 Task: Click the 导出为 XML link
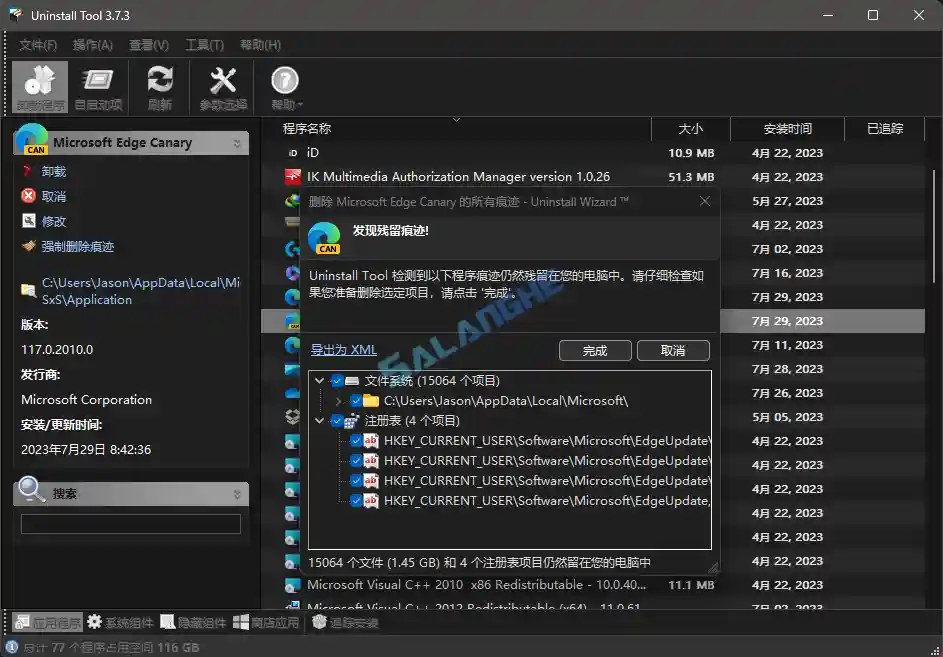(343, 349)
